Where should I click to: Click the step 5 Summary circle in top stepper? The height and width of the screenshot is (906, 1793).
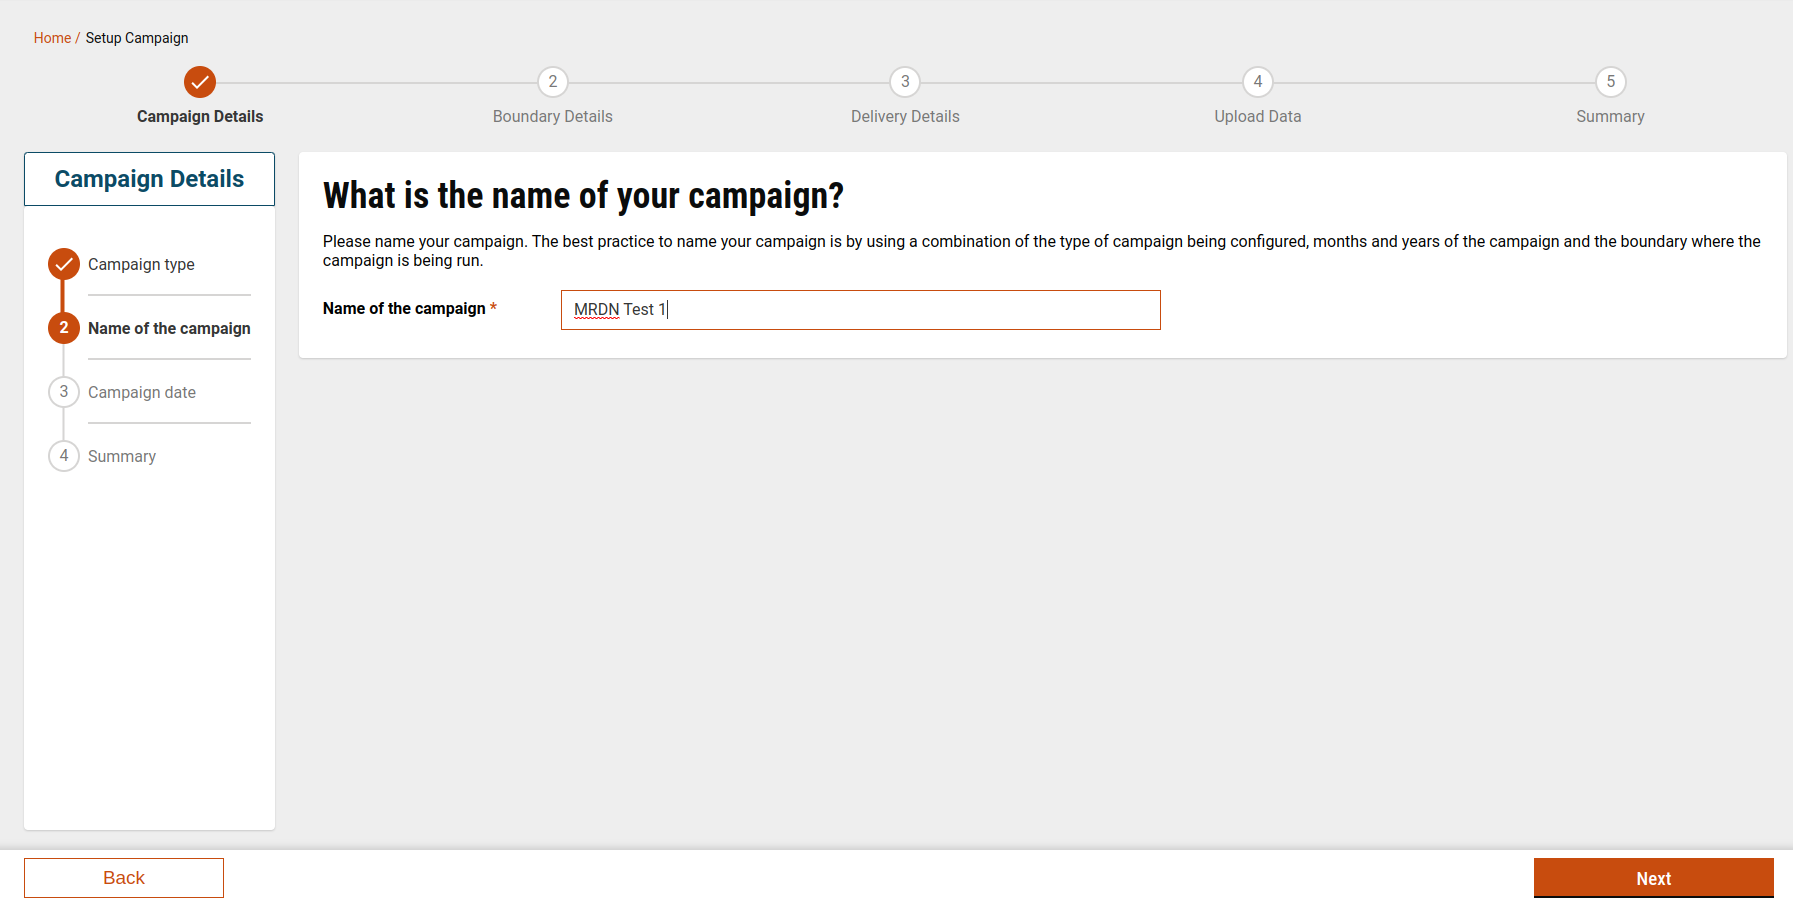pos(1610,82)
